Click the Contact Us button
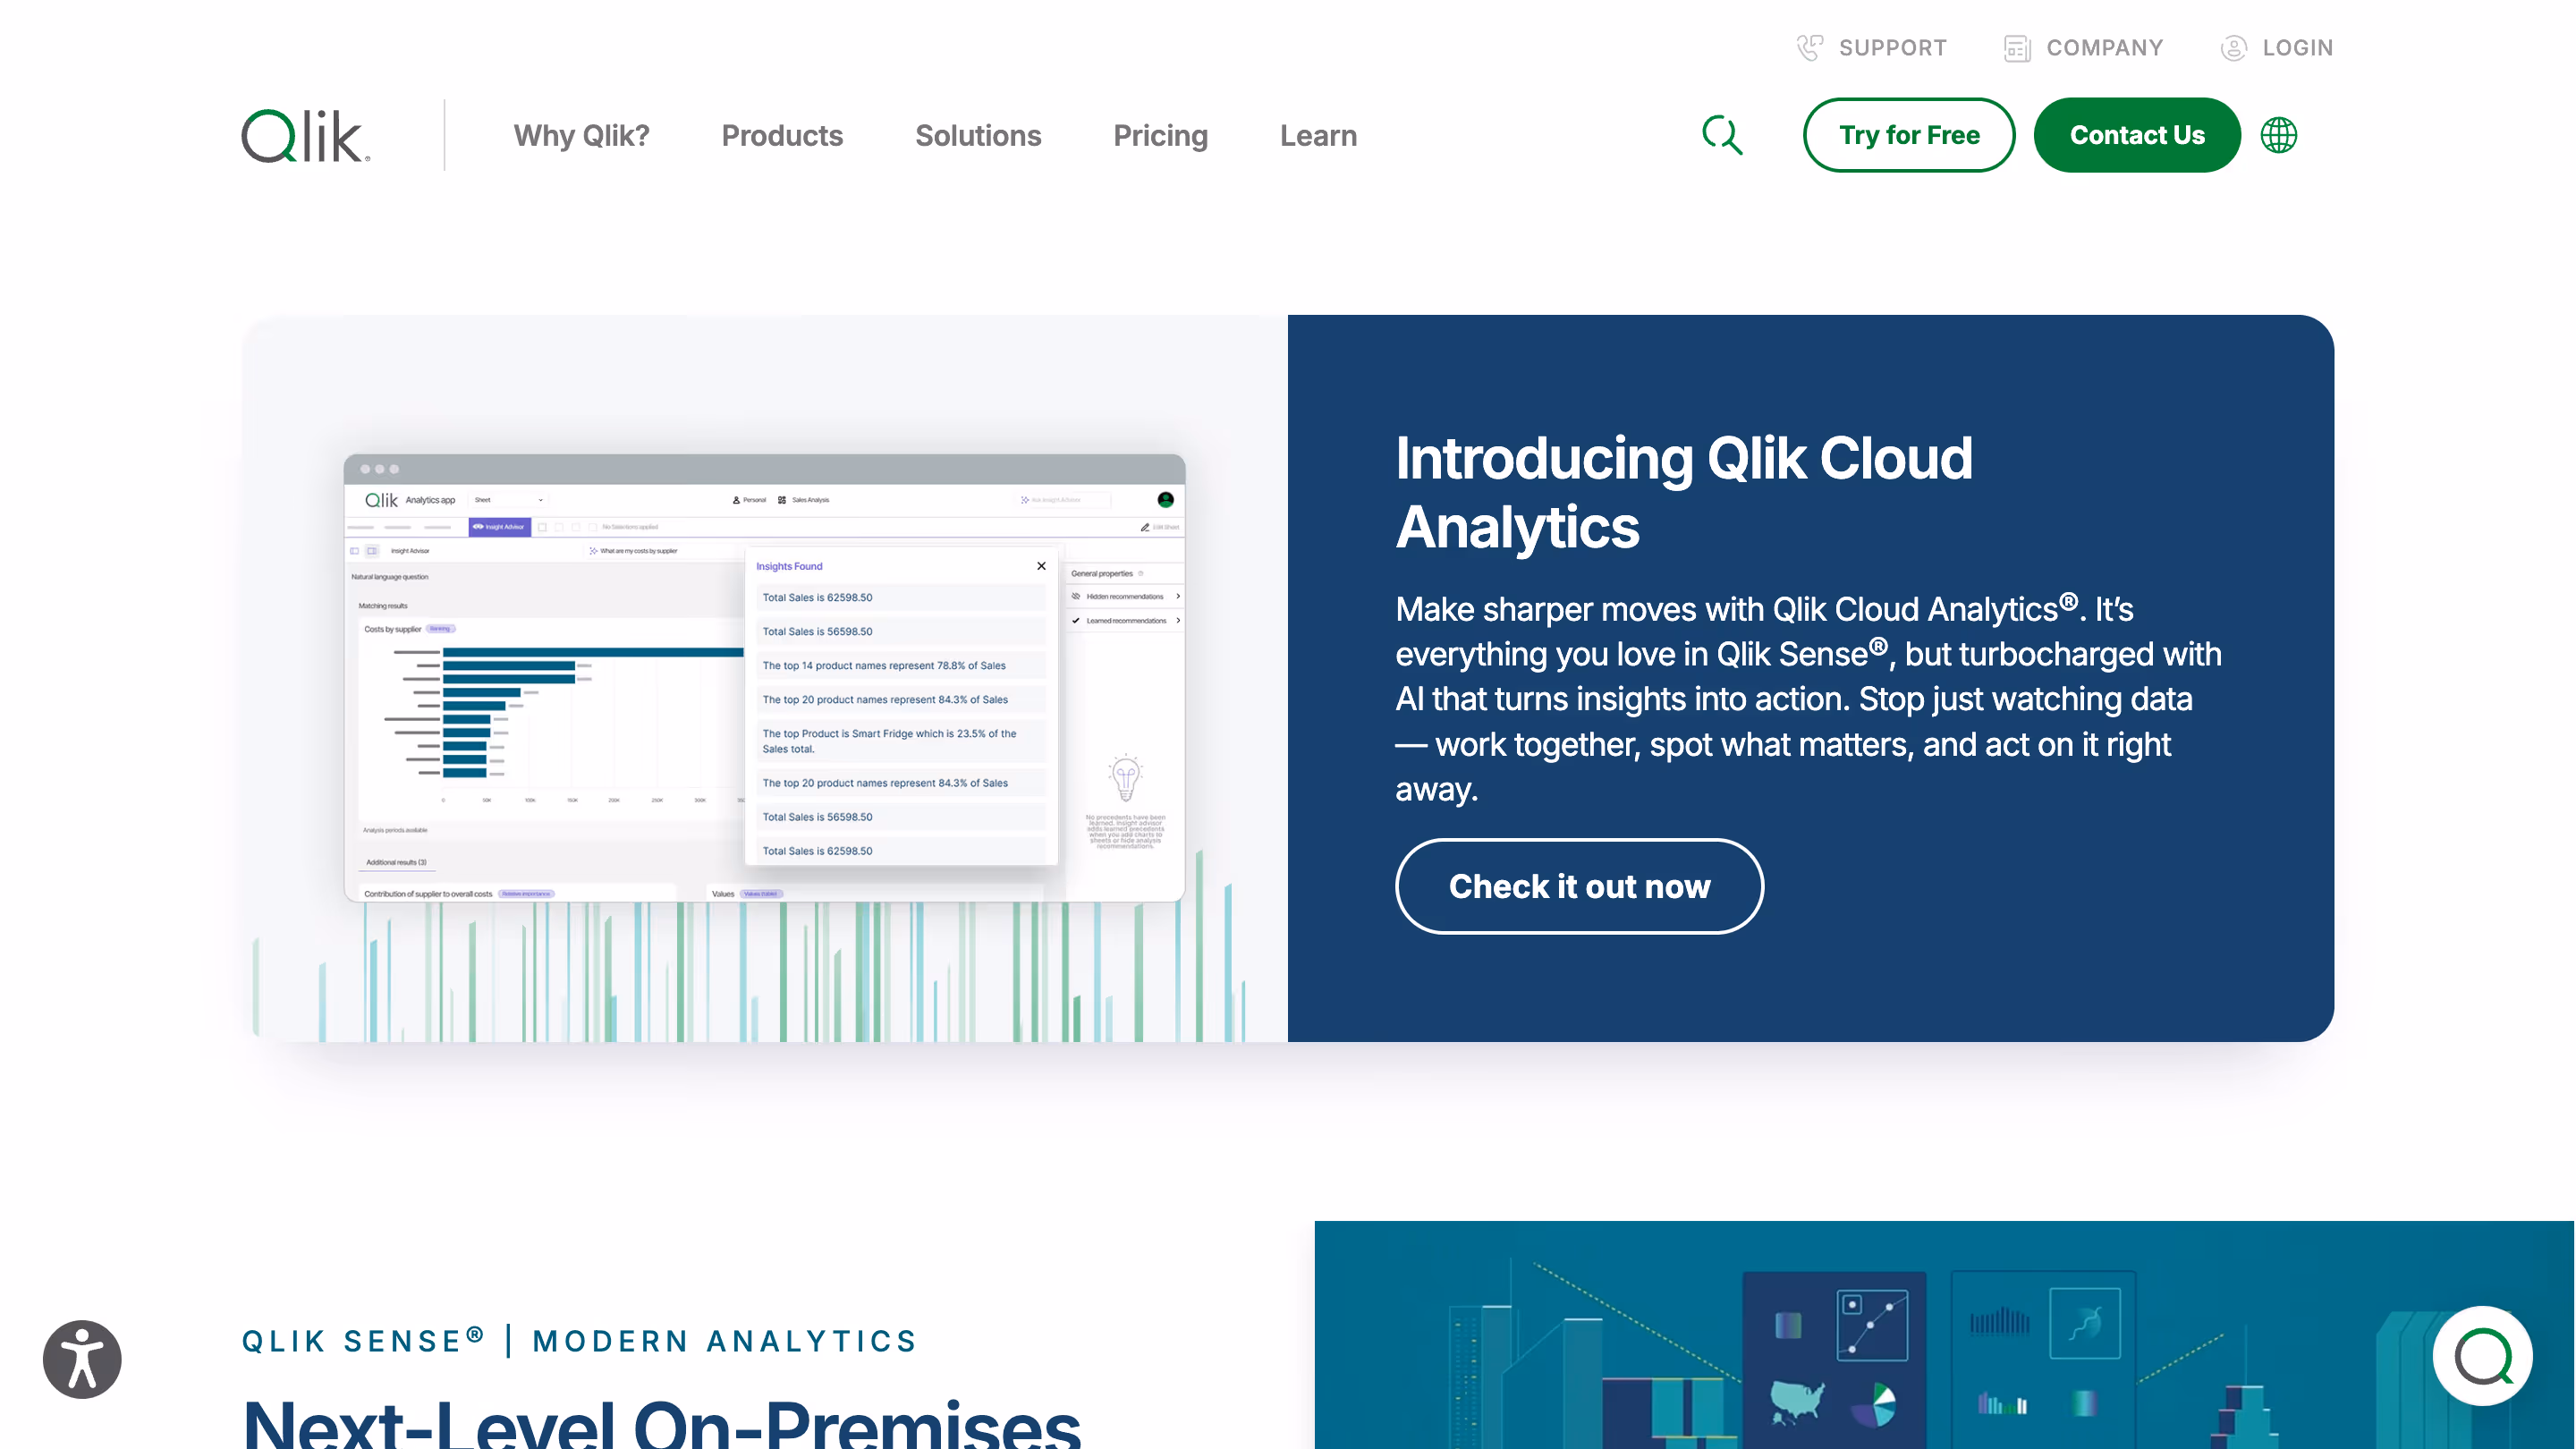Viewport: 2576px width, 1449px height. (x=2137, y=135)
